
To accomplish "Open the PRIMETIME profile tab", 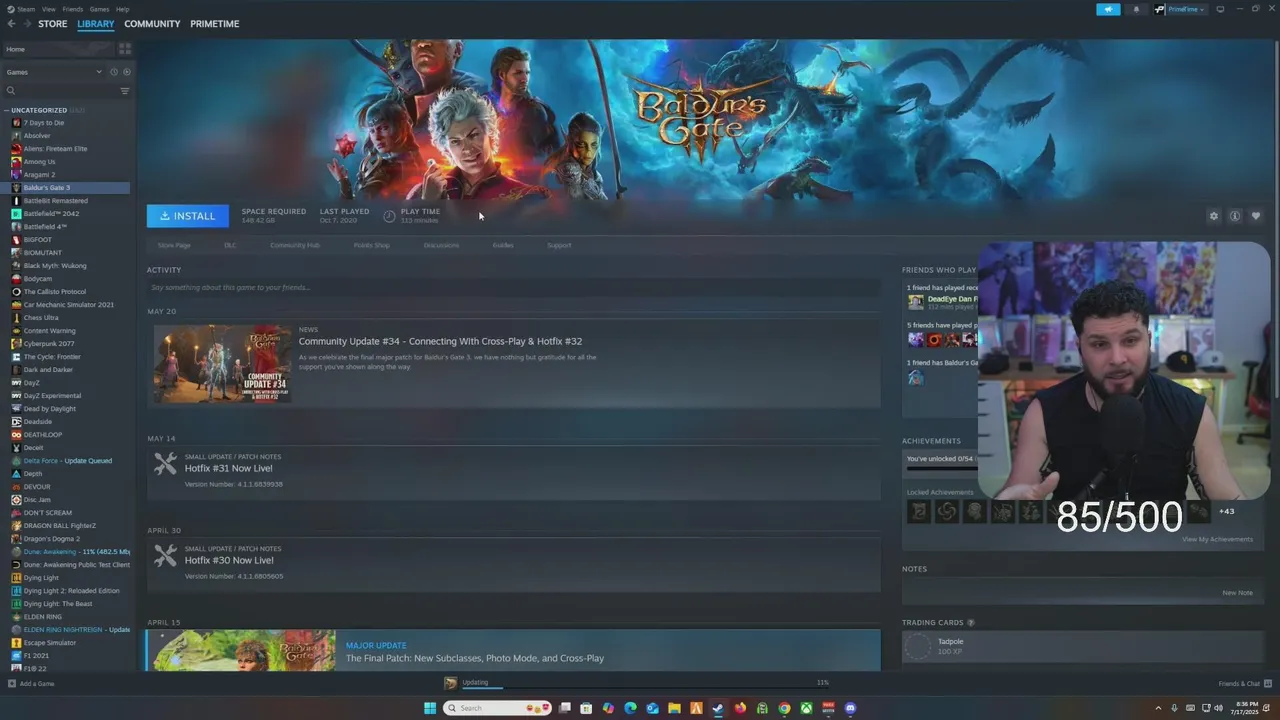I will (x=215, y=24).
